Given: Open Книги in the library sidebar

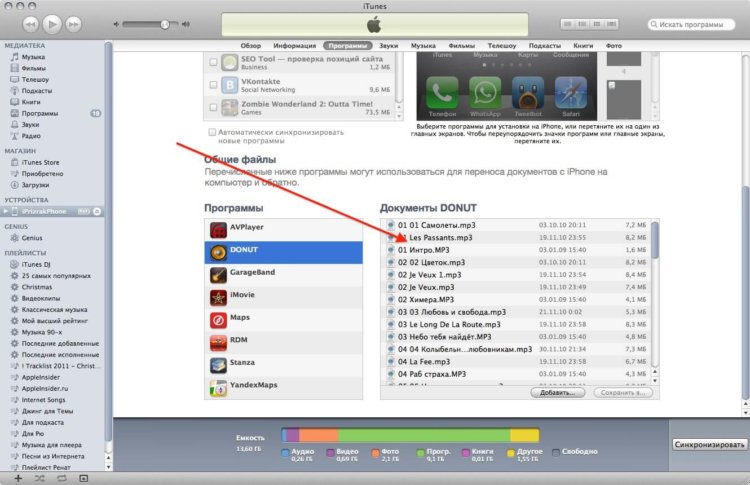Looking at the screenshot, I should point(31,102).
